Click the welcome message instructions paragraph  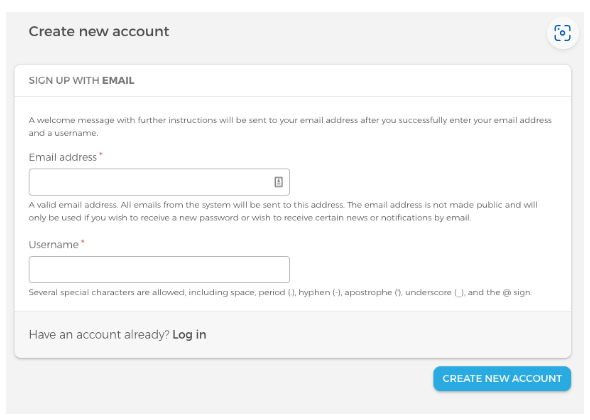(x=290, y=126)
